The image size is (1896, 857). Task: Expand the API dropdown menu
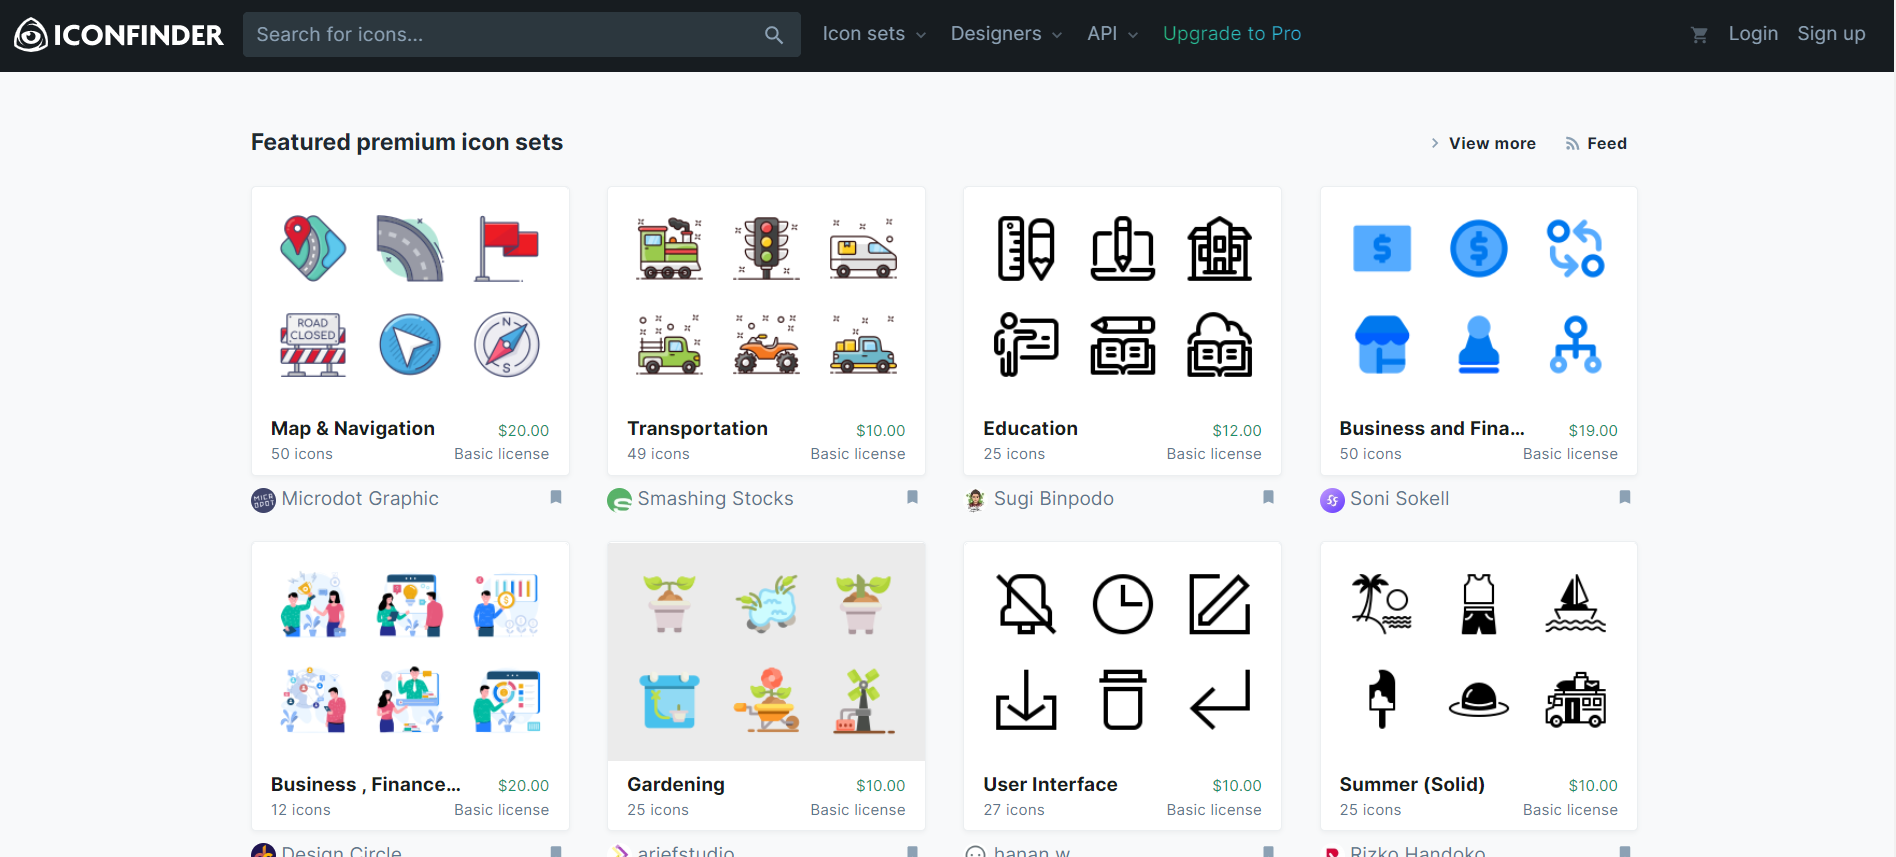1113,34
